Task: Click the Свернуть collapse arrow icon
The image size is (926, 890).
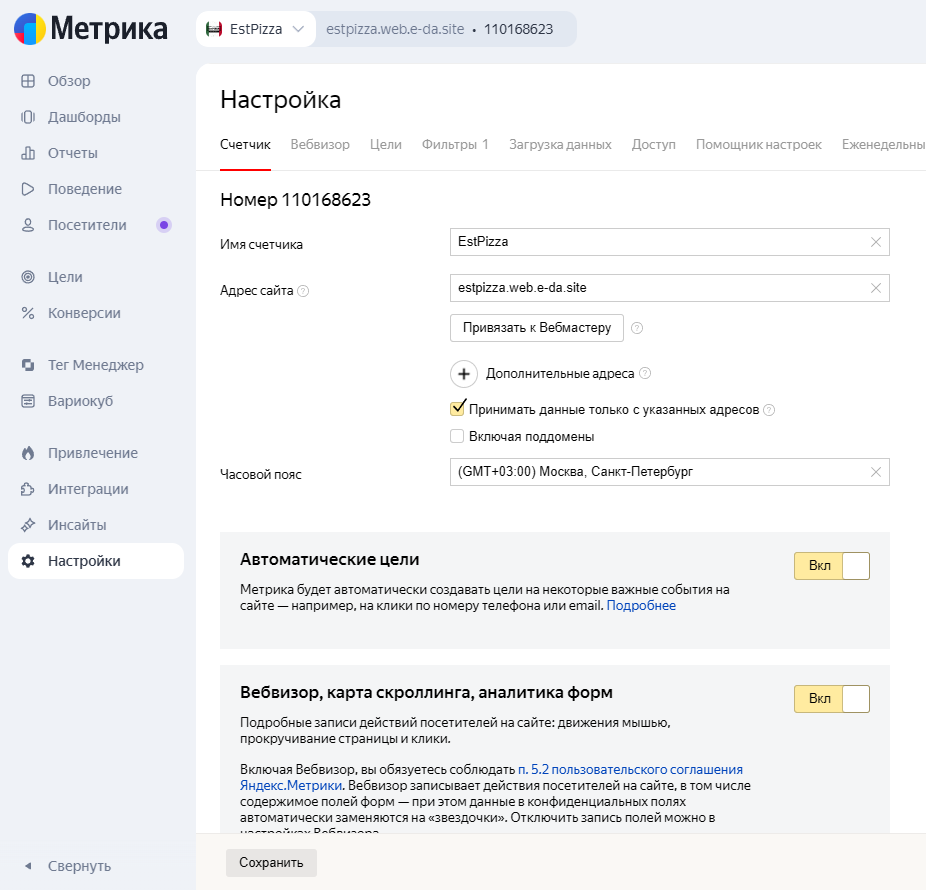Action: click(x=28, y=866)
